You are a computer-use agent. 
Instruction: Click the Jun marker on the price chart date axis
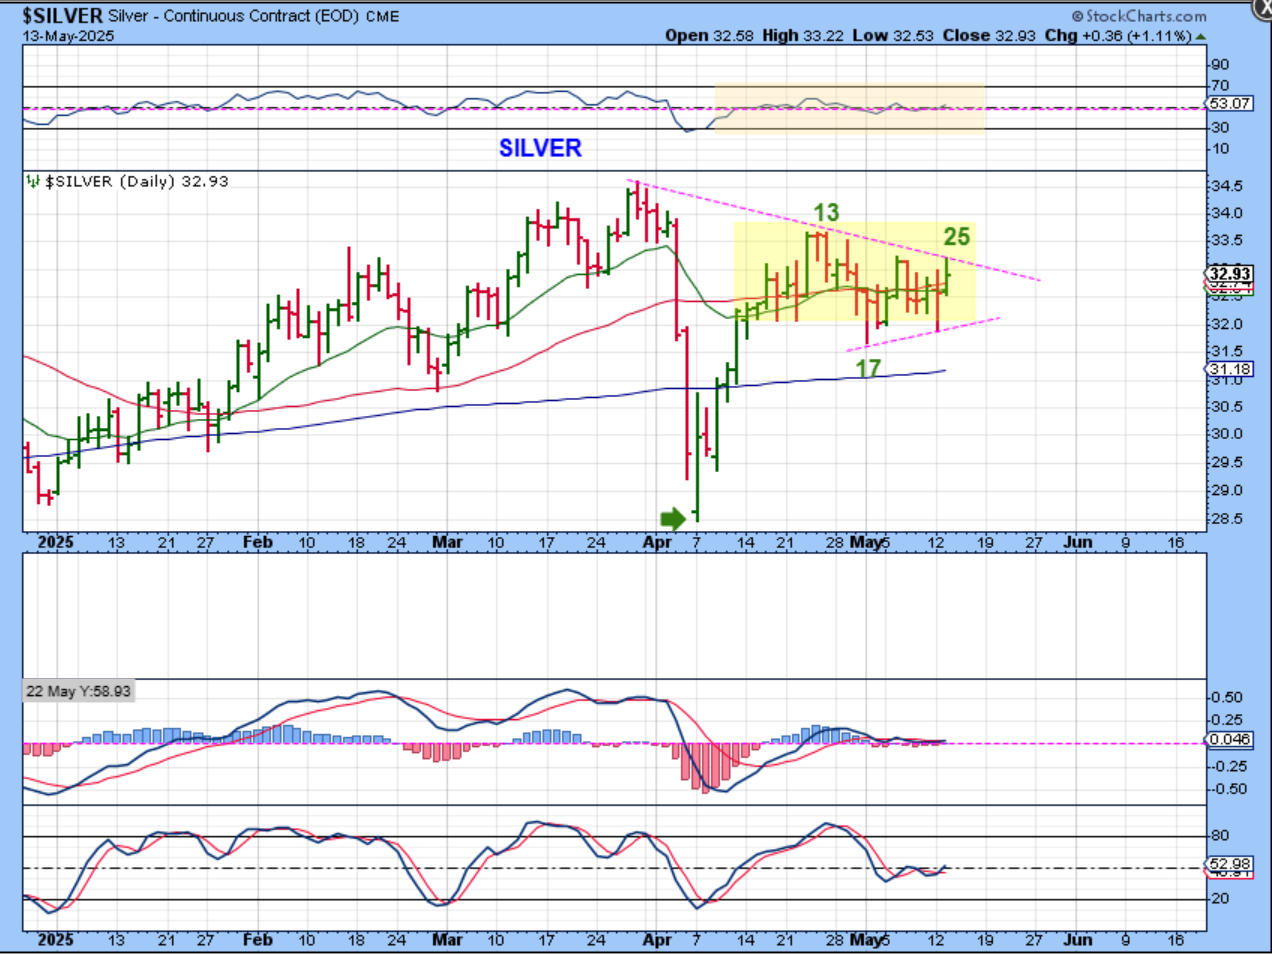pyautogui.click(x=1077, y=542)
